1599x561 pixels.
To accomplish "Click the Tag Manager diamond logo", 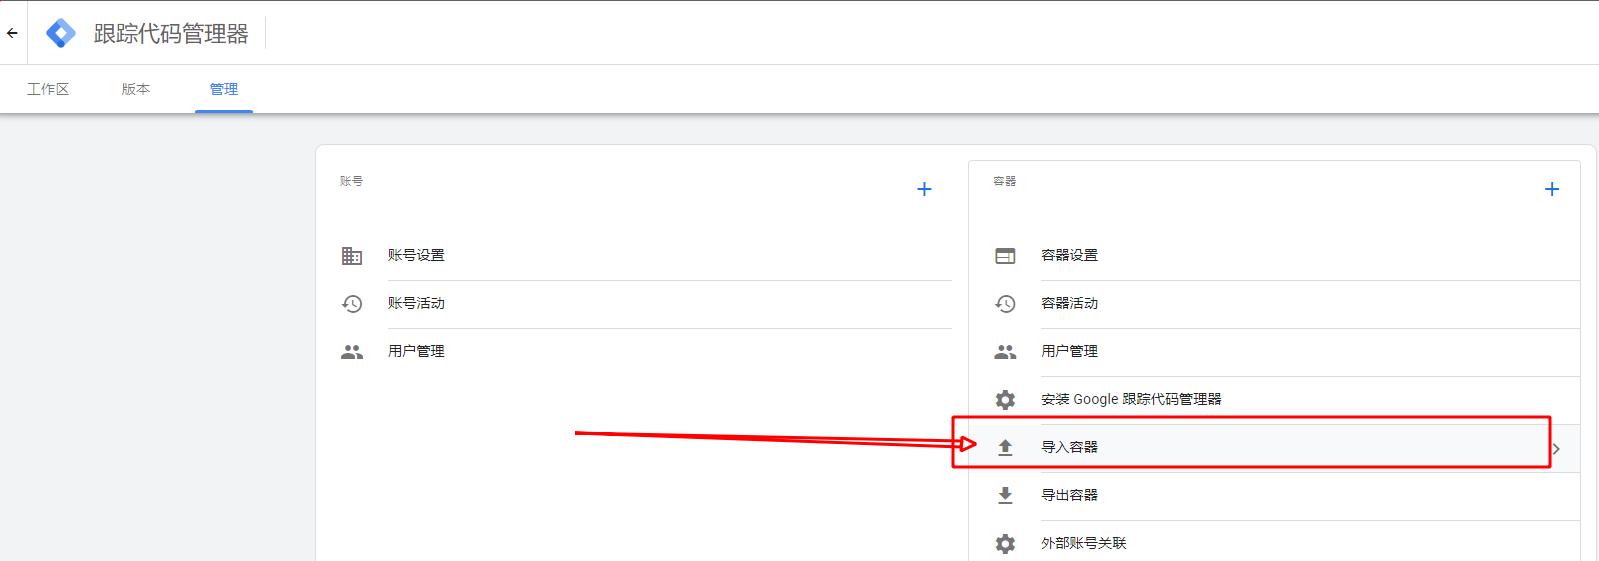I will [x=61, y=33].
